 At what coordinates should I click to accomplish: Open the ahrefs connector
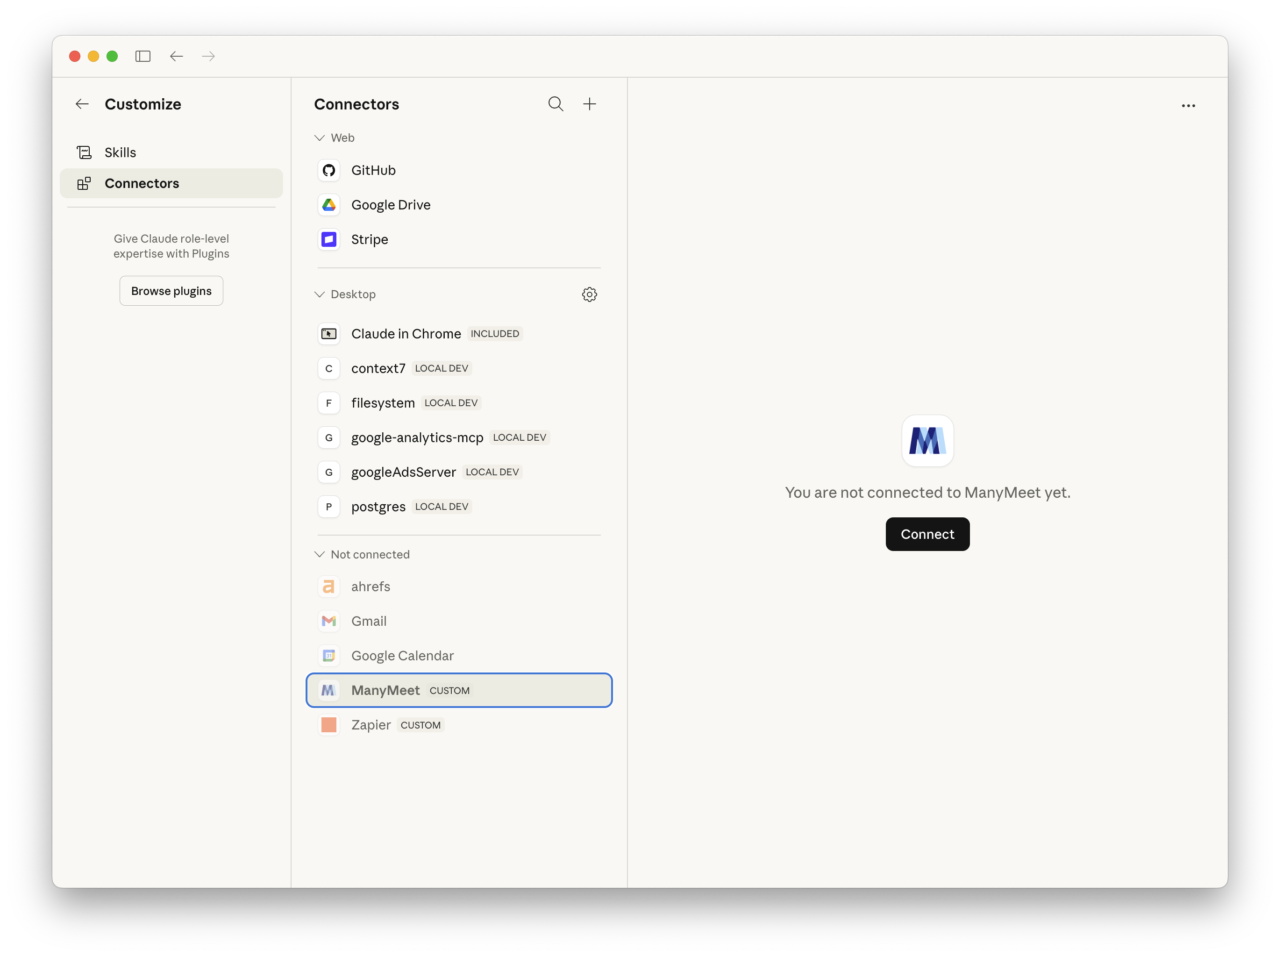pos(370,586)
